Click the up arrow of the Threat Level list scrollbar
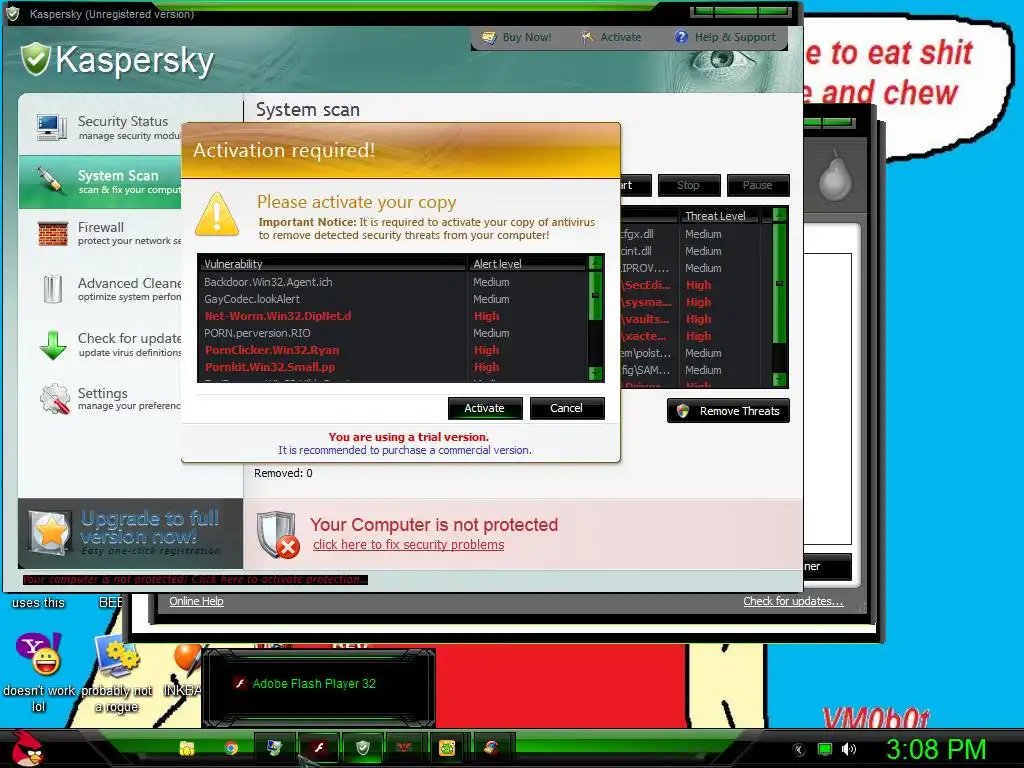The height and width of the screenshot is (768, 1024). (x=779, y=214)
